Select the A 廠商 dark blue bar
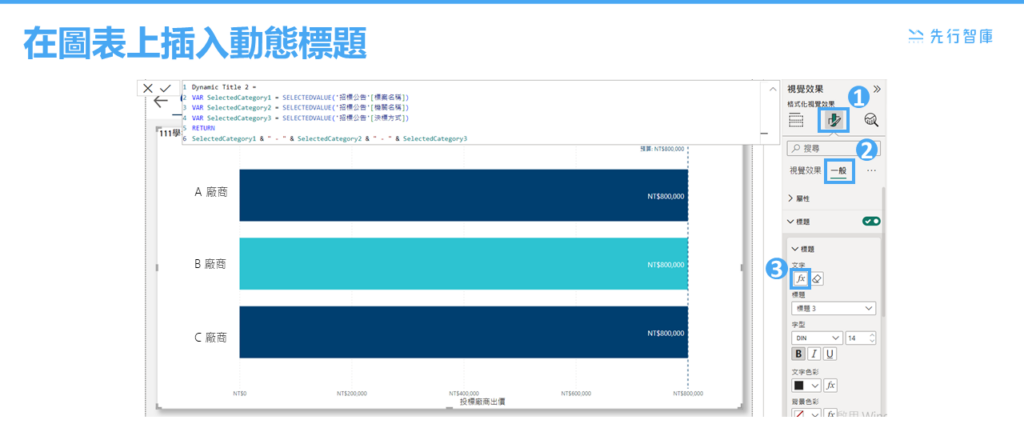Image resolution: width=1024 pixels, height=444 pixels. pos(464,195)
